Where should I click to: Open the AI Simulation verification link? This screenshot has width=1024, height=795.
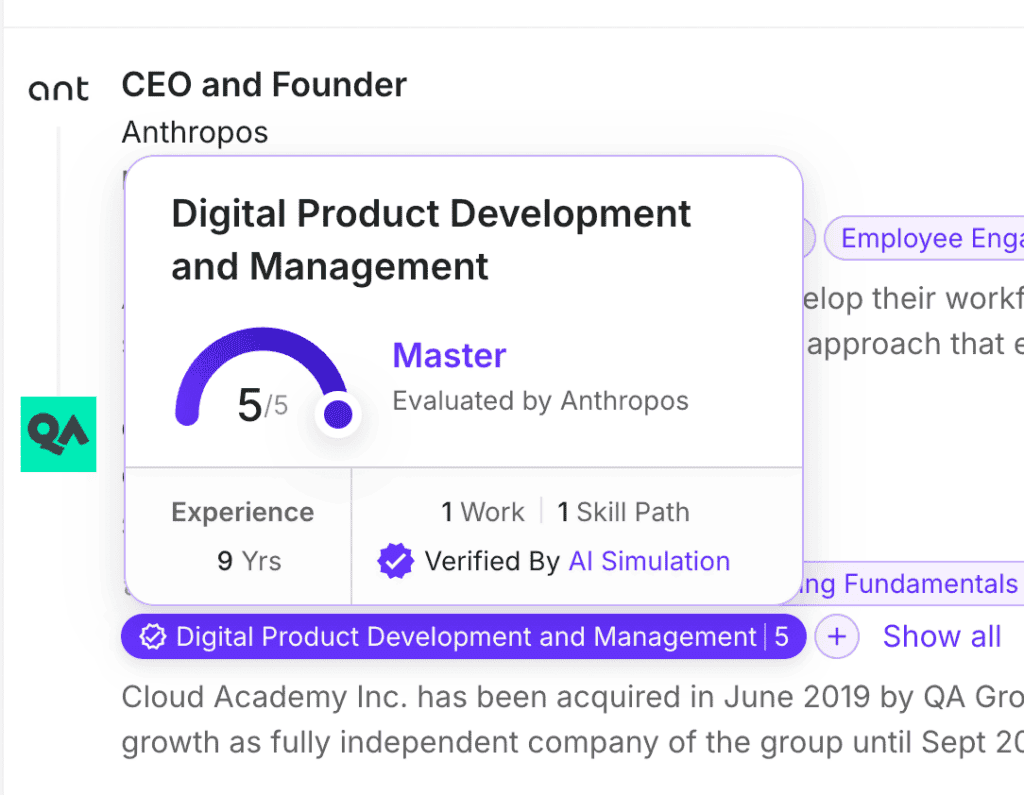649,561
